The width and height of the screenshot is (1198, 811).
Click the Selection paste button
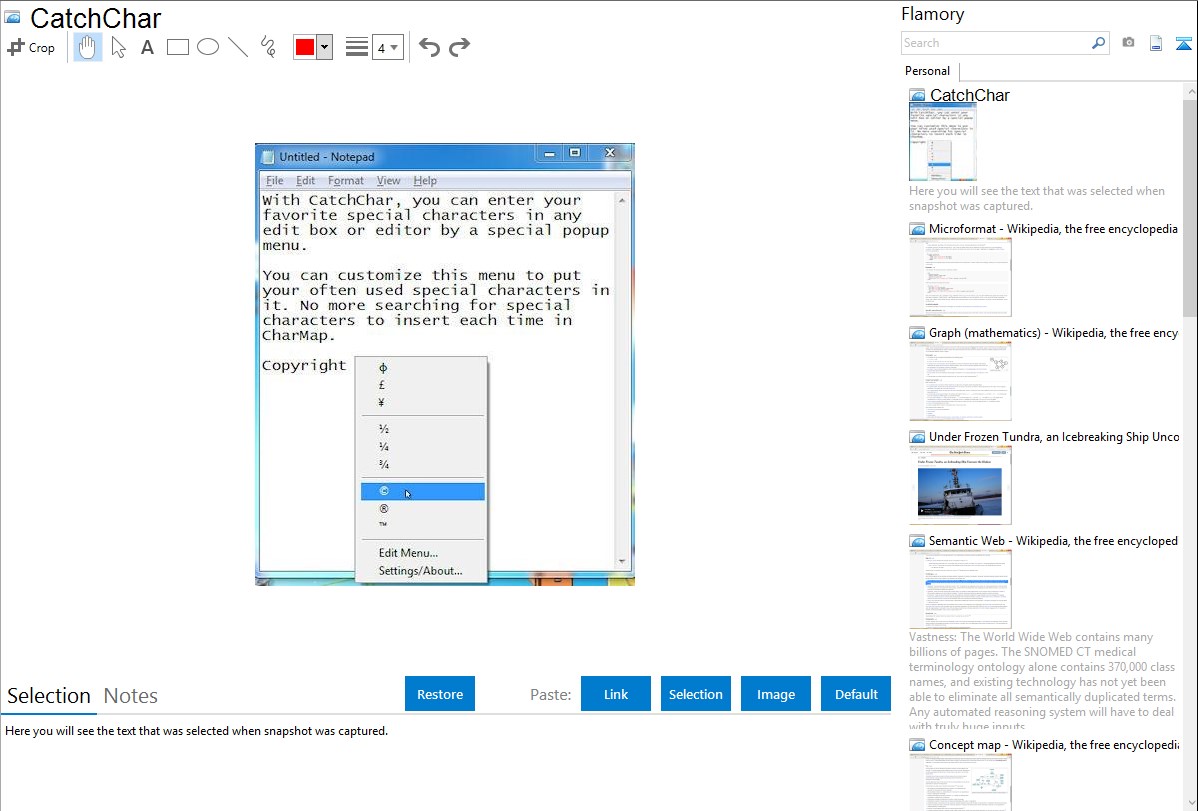tap(695, 694)
